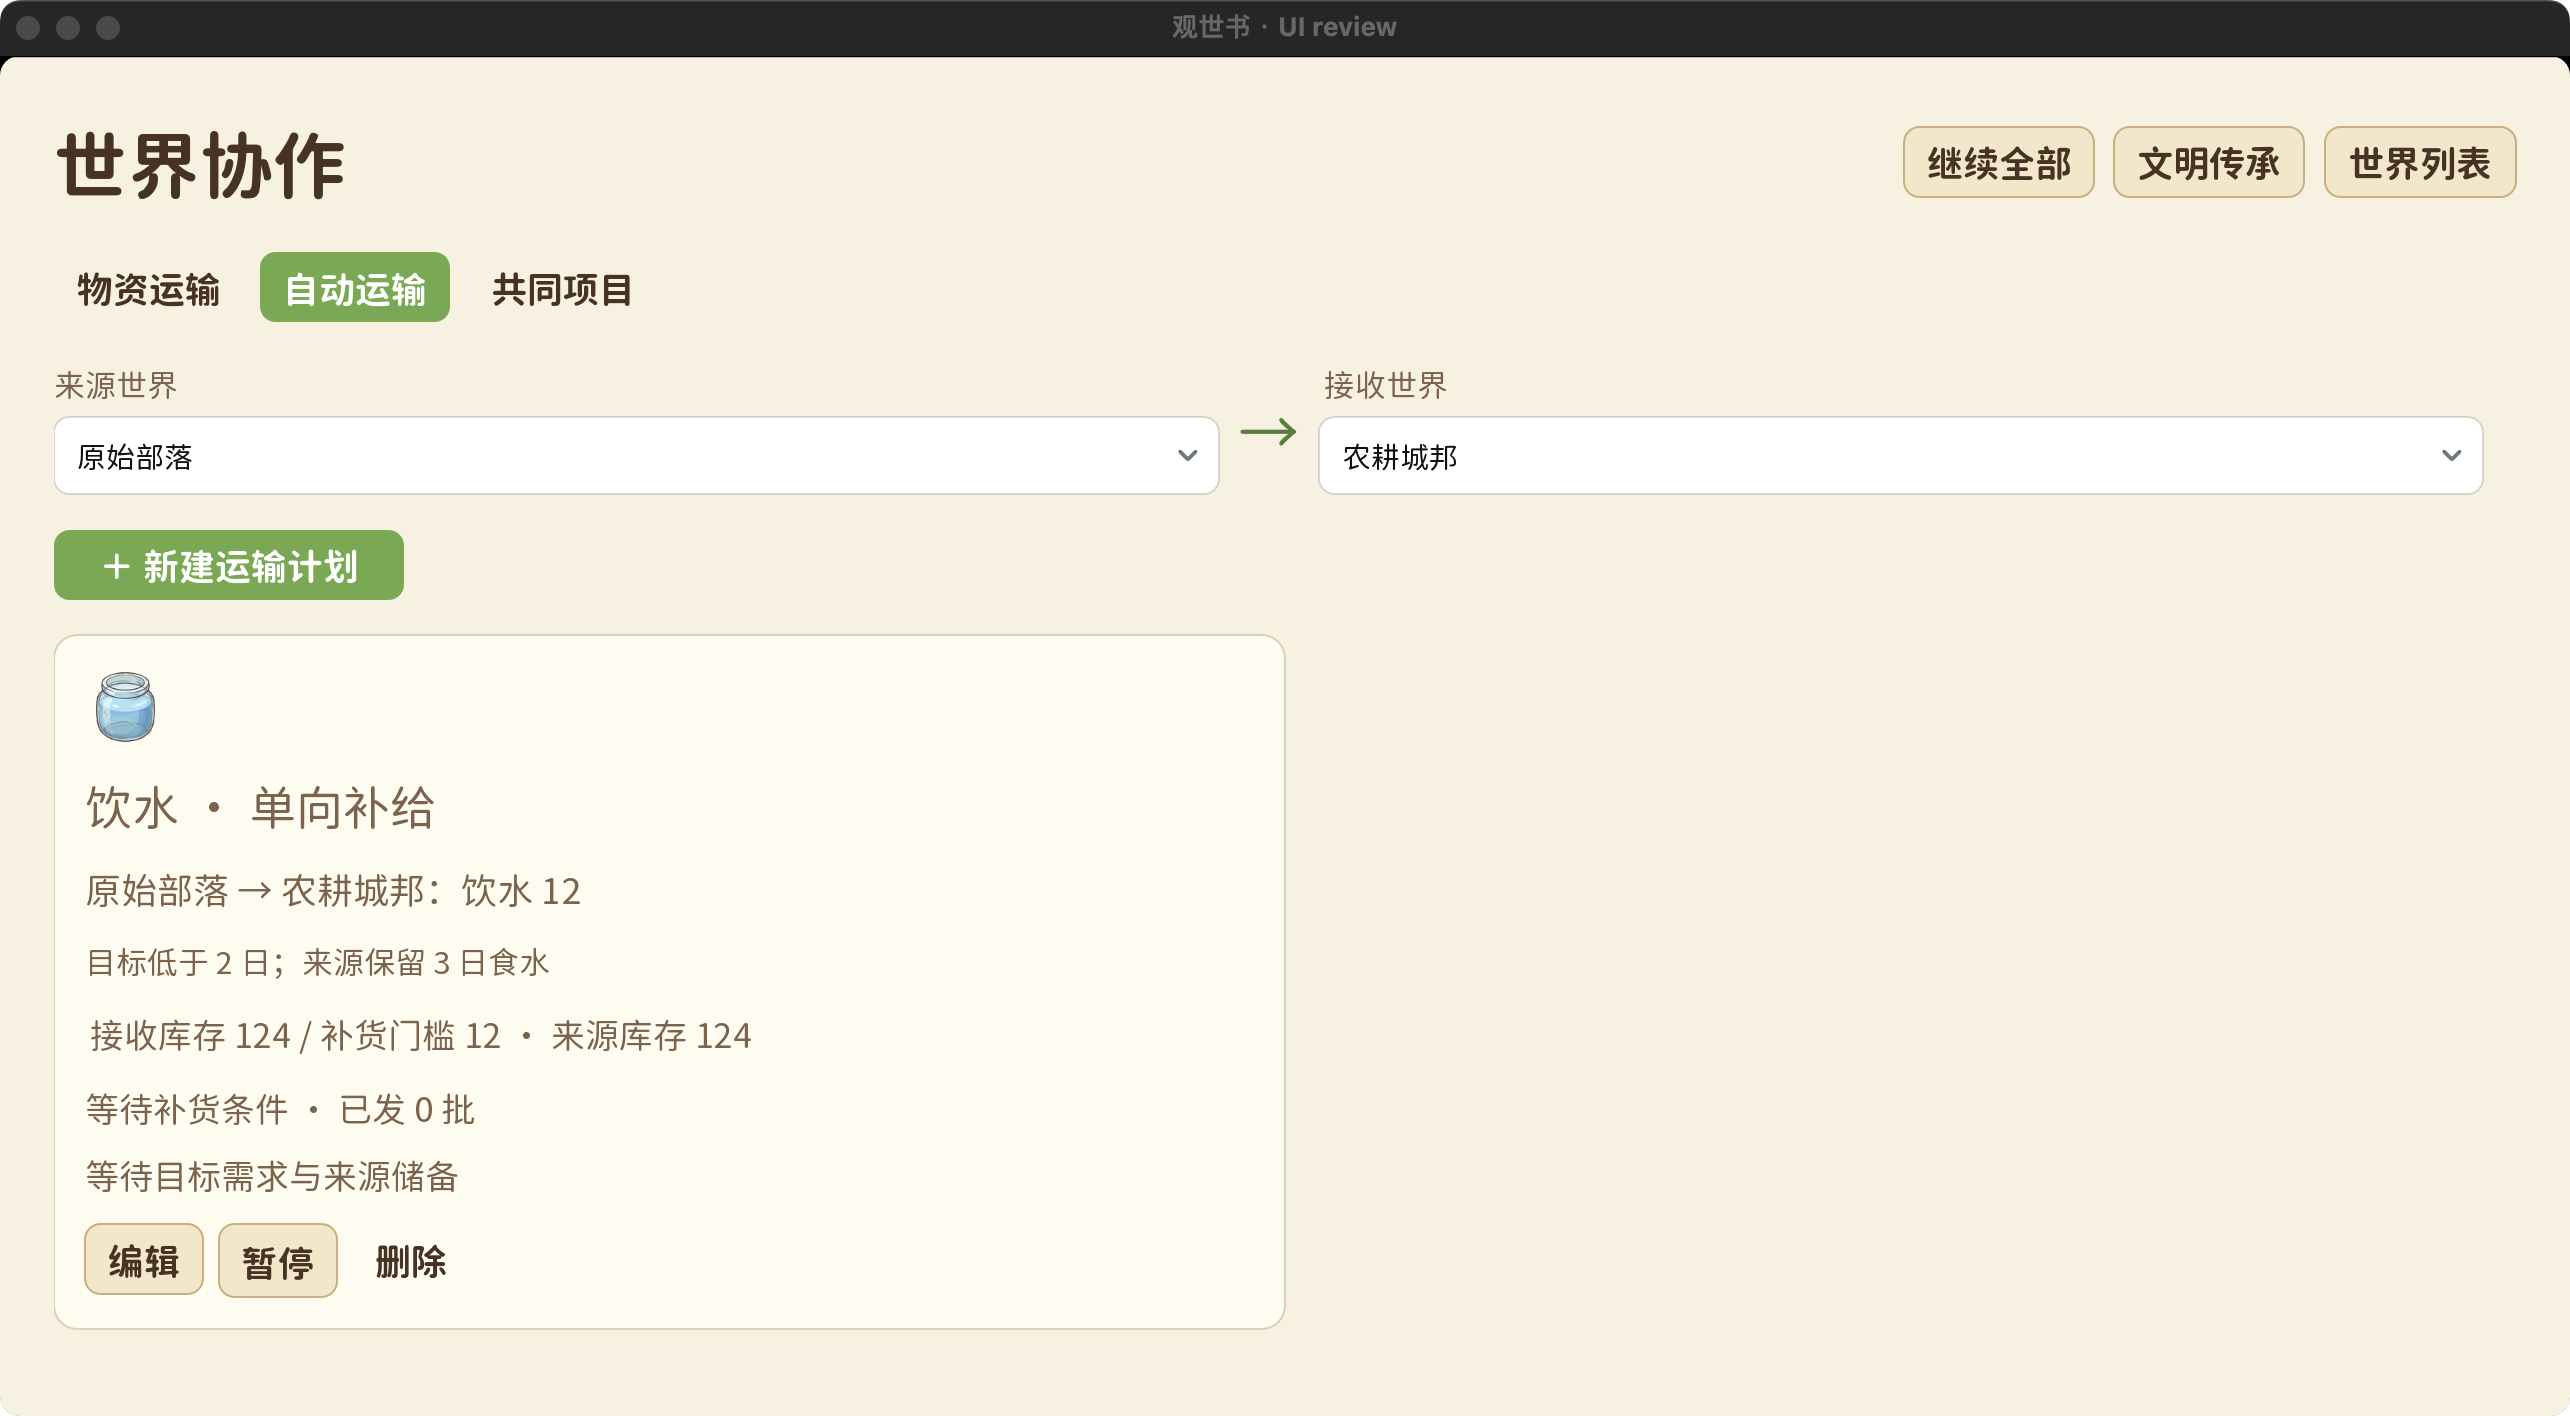Delete the 饮水 plan via 删除

point(411,1261)
